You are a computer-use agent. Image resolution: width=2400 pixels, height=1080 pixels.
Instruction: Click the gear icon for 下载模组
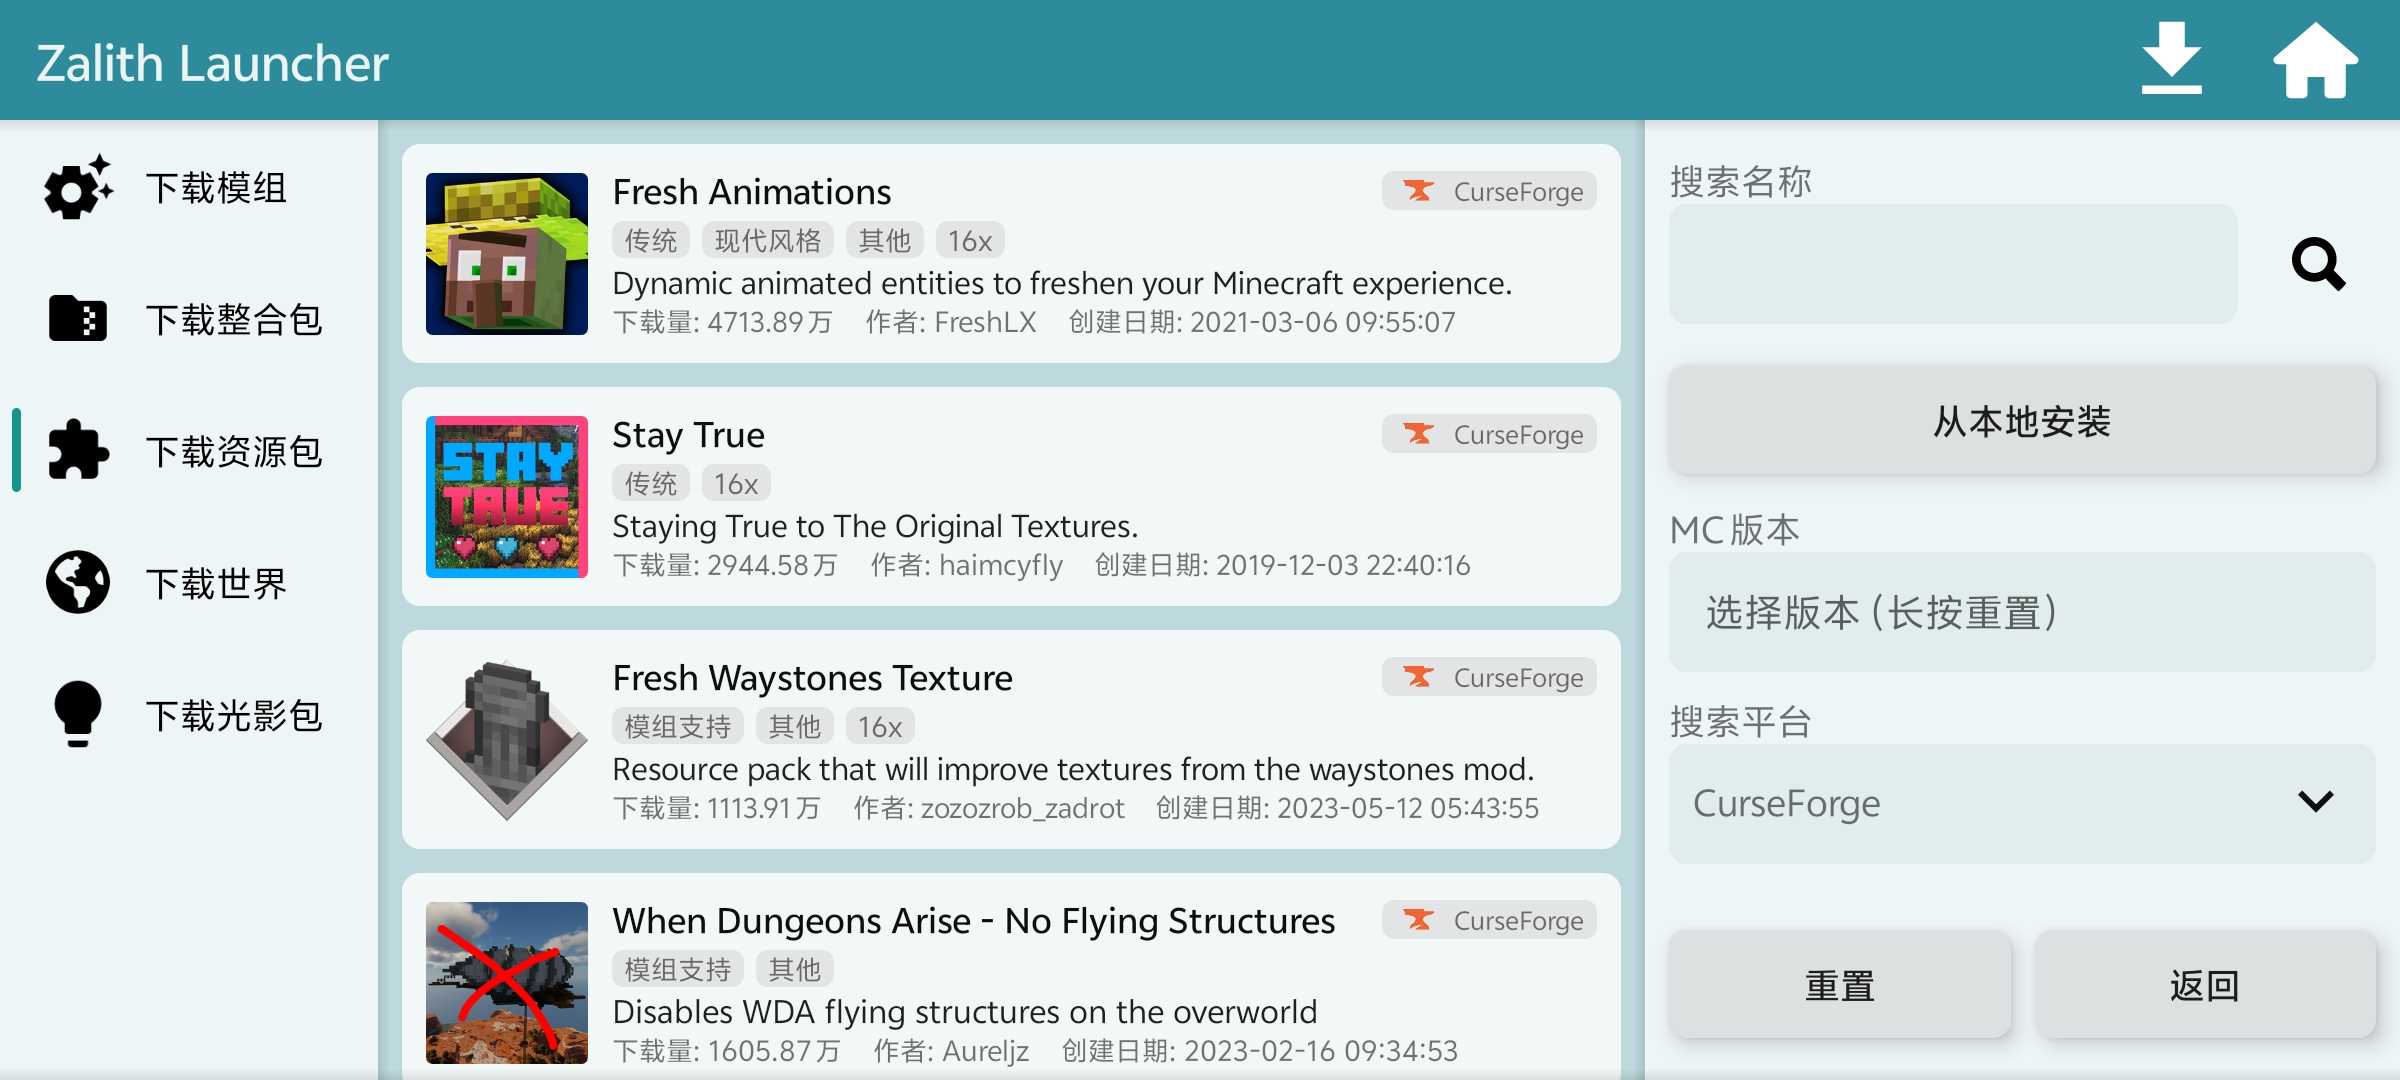[78, 187]
